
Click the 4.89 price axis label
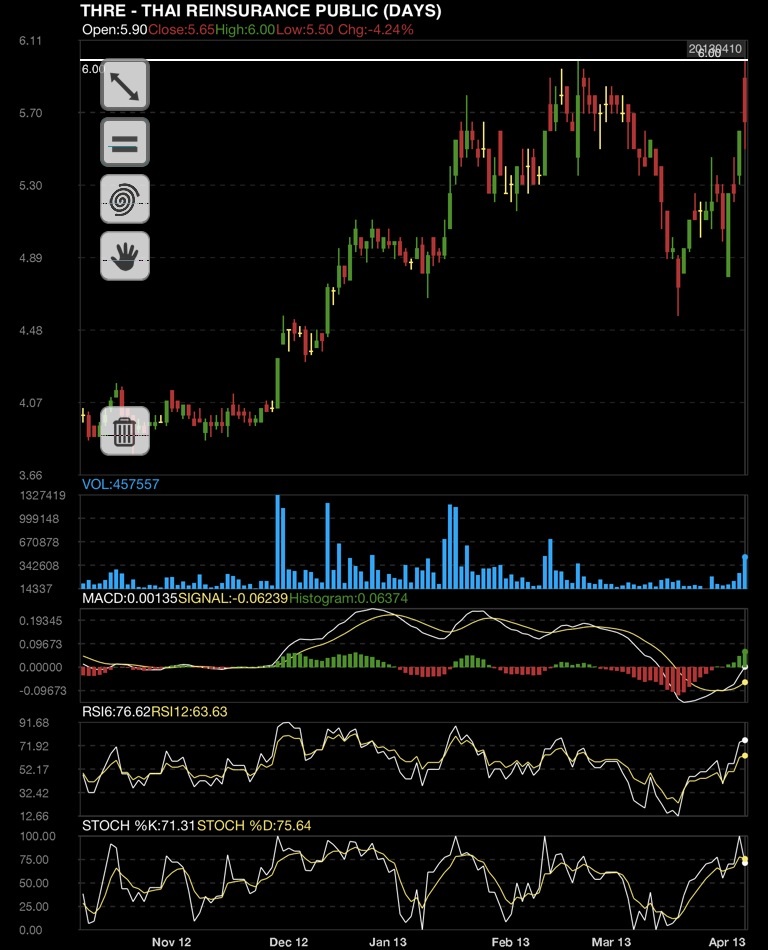[x=30, y=258]
